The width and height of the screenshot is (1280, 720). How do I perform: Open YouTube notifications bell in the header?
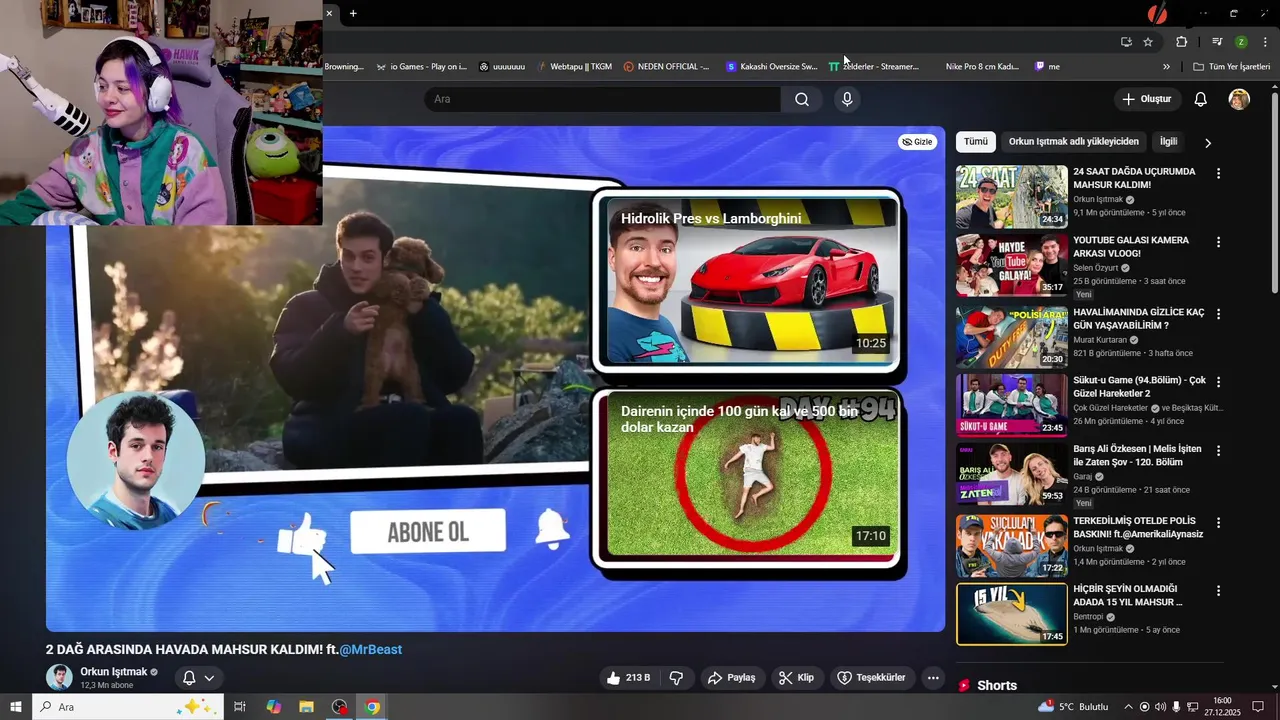coord(1201,99)
